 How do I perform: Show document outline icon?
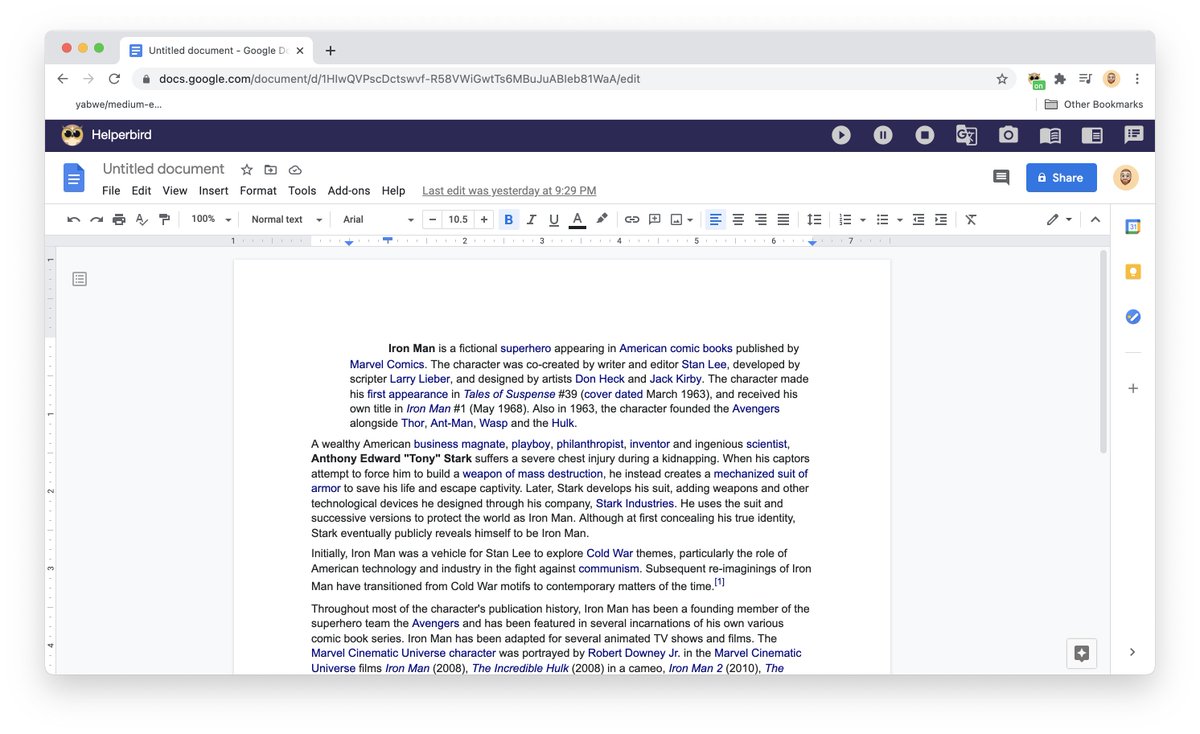click(x=80, y=279)
